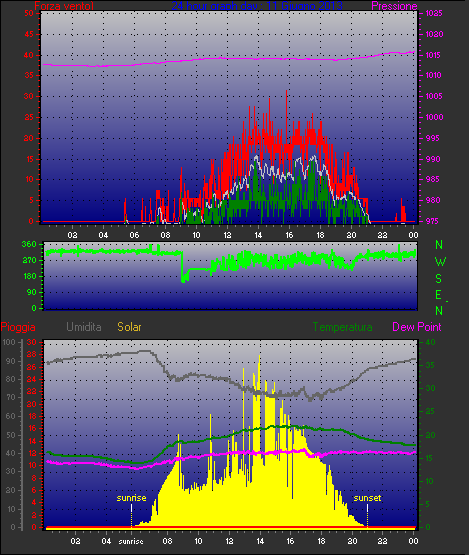Image resolution: width=469 pixels, height=555 pixels.
Task: Click the 'Forza vento' axis title
Action: pyautogui.click(x=64, y=6)
